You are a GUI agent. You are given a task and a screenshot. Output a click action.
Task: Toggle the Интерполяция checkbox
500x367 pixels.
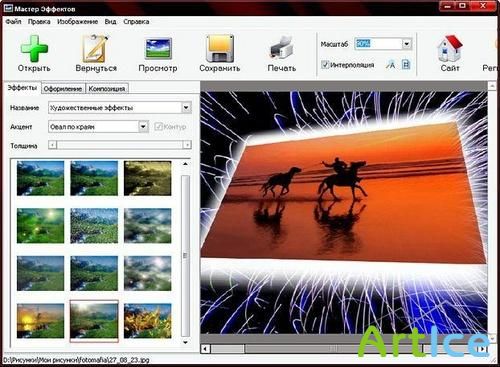pyautogui.click(x=325, y=64)
